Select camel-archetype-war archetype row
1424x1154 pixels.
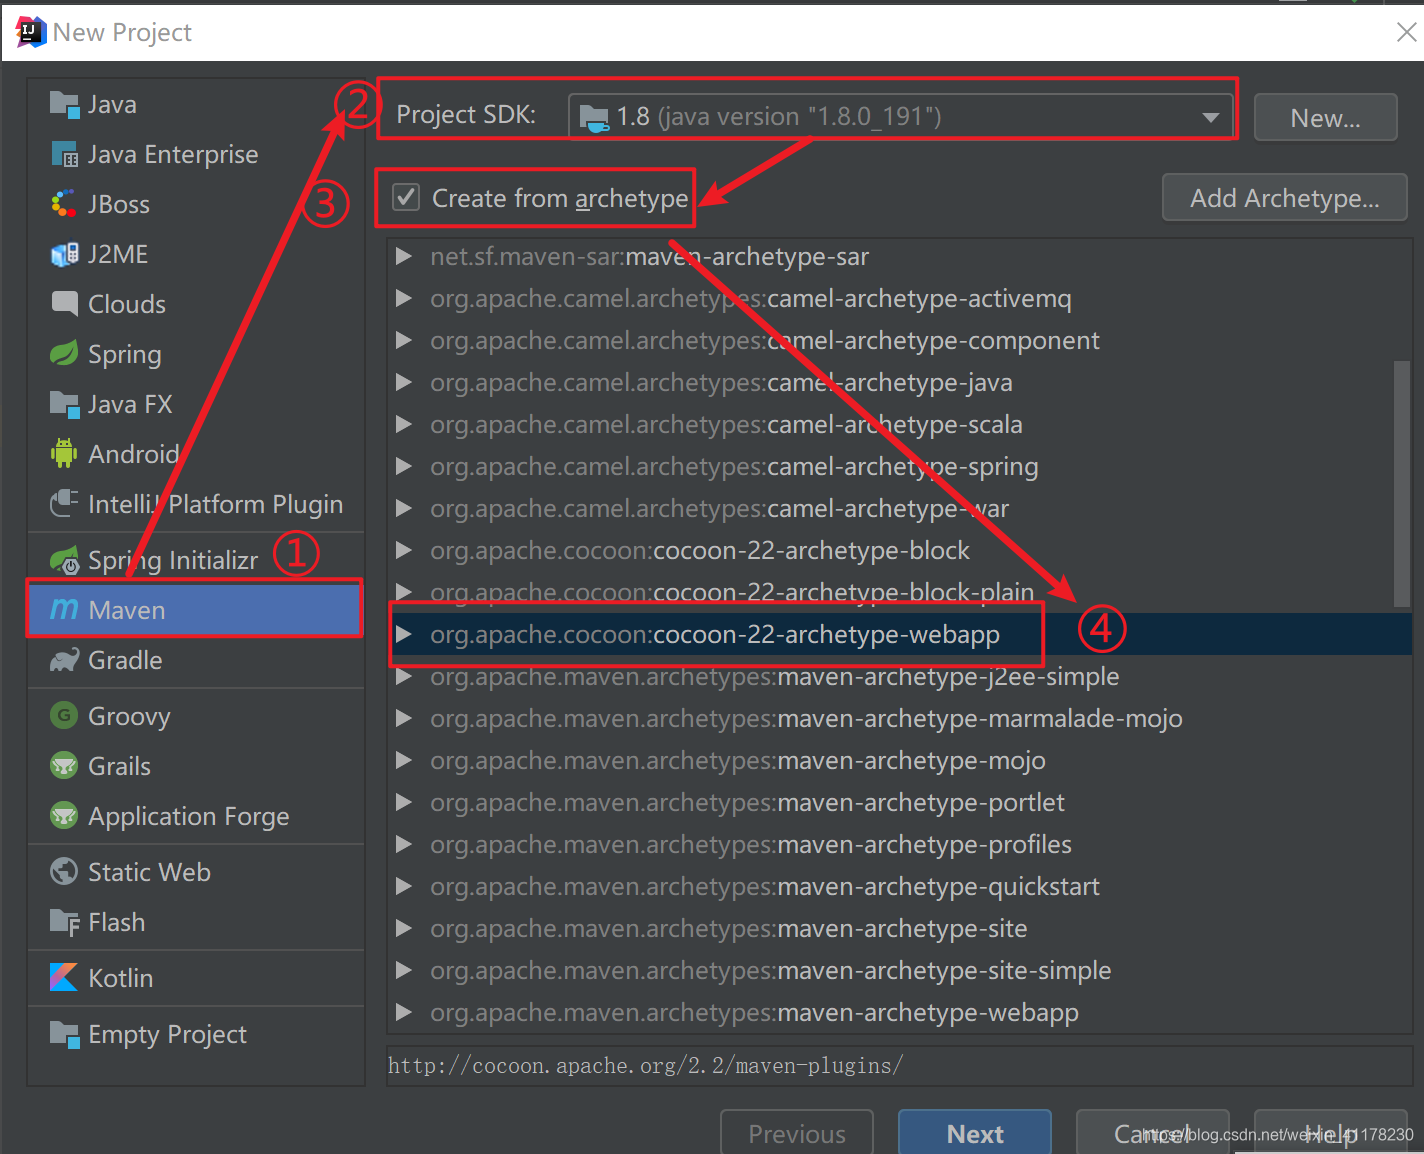click(x=900, y=508)
